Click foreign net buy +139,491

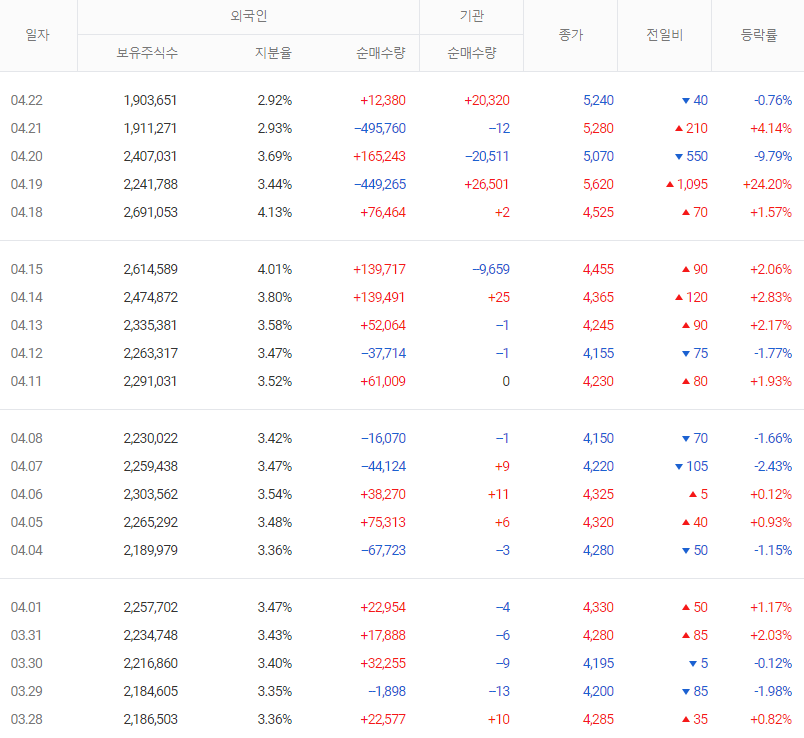(x=379, y=297)
